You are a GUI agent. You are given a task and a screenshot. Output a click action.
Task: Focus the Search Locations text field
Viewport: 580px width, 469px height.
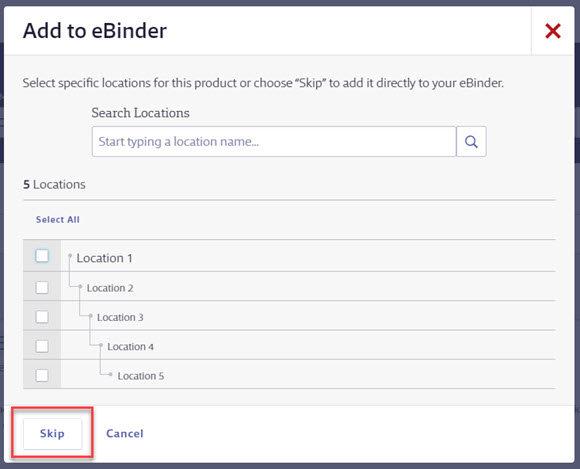pyautogui.click(x=274, y=142)
